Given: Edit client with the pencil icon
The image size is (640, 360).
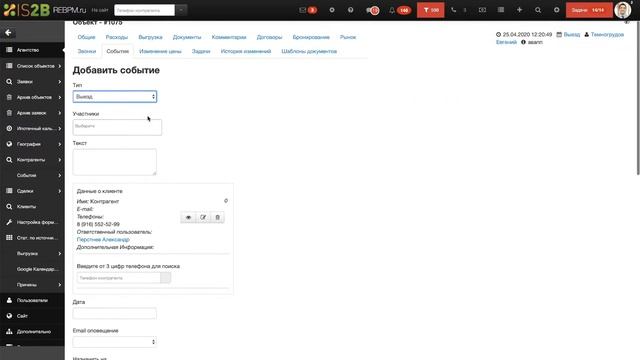Looking at the screenshot, I should point(203,217).
